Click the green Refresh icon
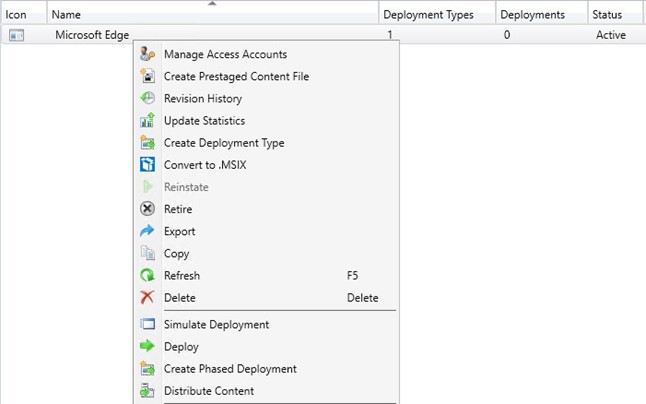 (147, 275)
